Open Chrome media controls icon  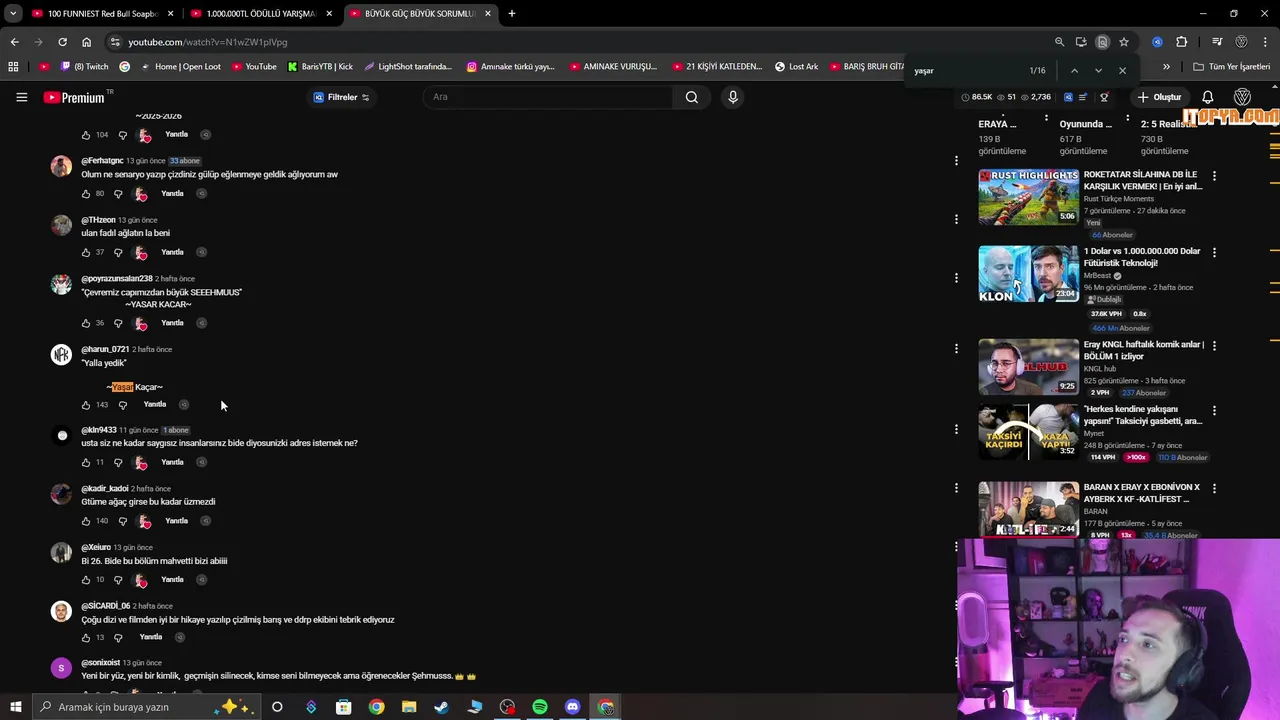point(1217,42)
